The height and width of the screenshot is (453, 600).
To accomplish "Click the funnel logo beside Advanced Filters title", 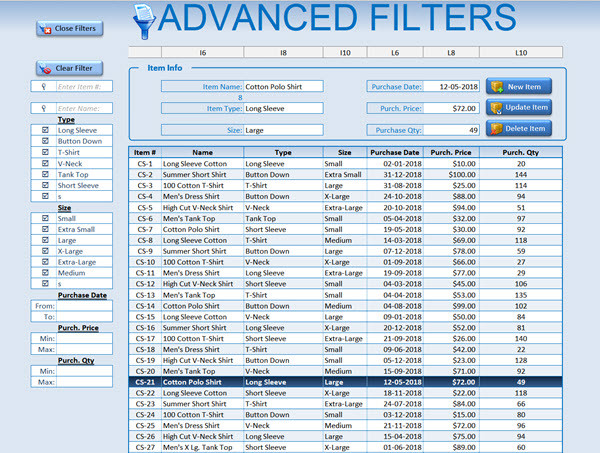I will click(x=146, y=22).
